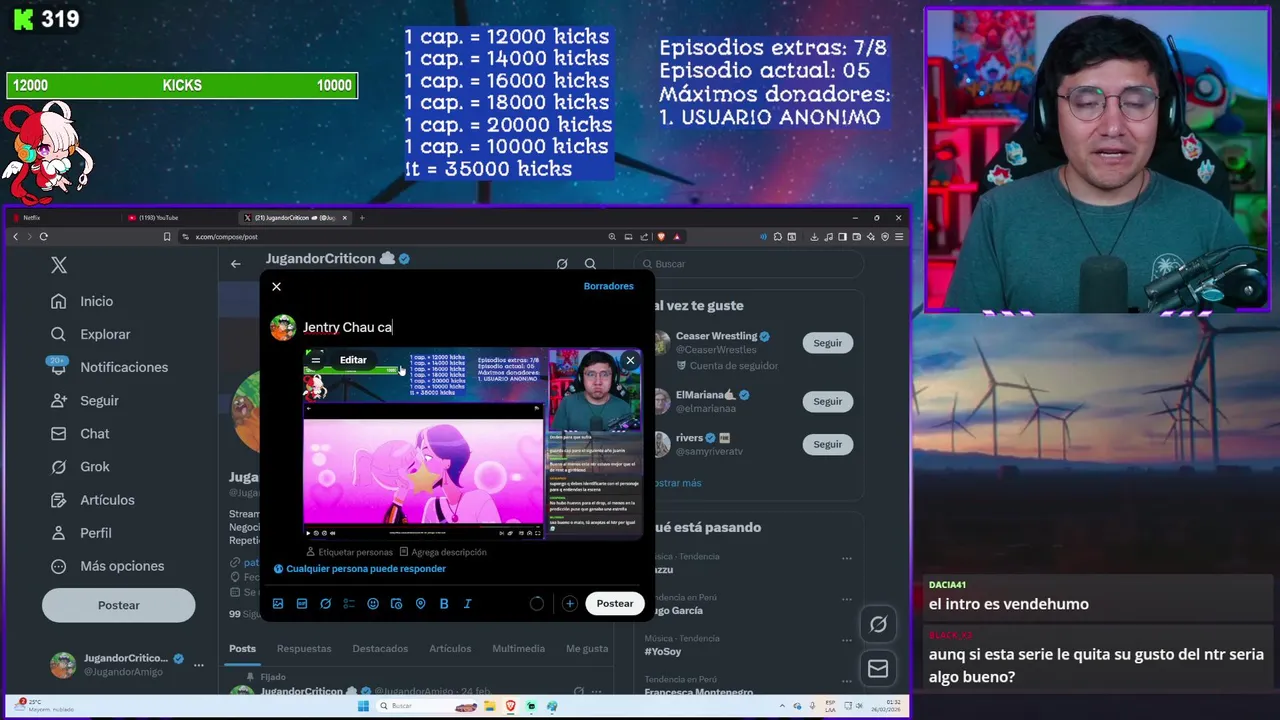The width and height of the screenshot is (1280, 720).
Task: Add a poll using the poll icon
Action: pos(349,604)
